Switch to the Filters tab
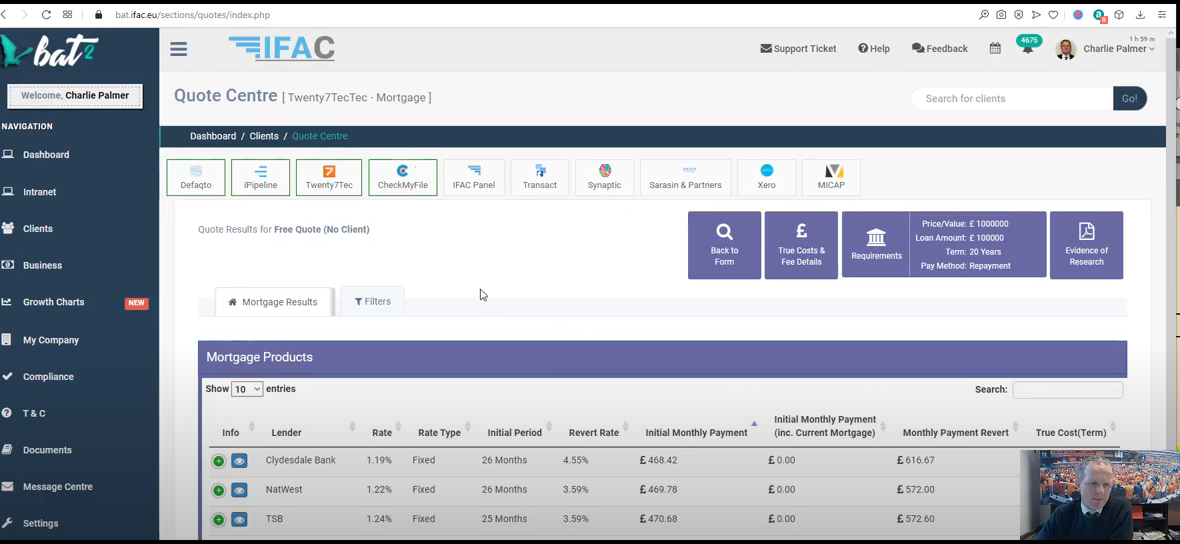The height and width of the screenshot is (544, 1180). tap(372, 301)
